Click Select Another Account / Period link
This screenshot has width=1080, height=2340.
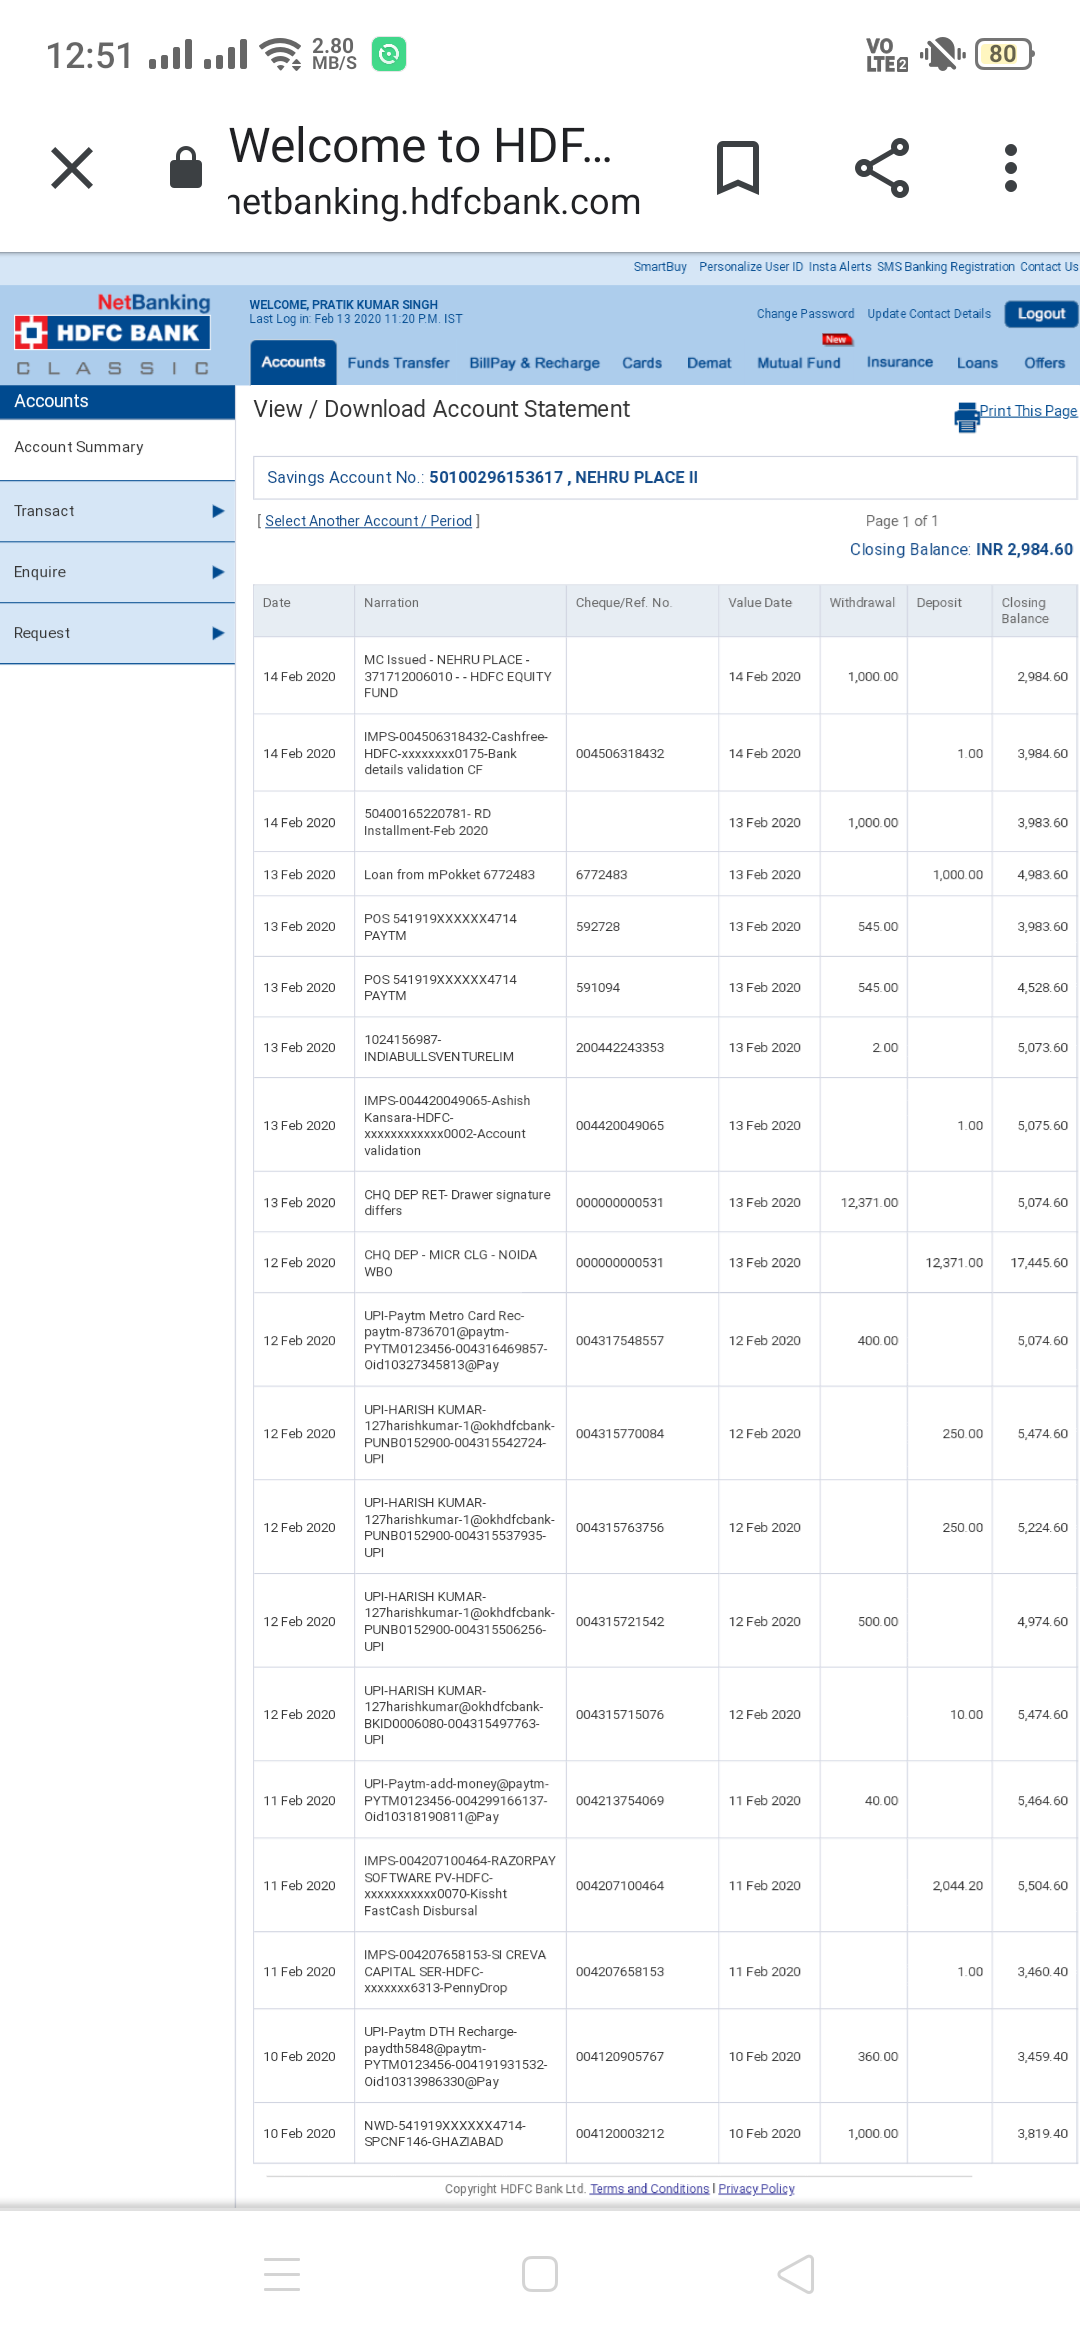tap(368, 521)
